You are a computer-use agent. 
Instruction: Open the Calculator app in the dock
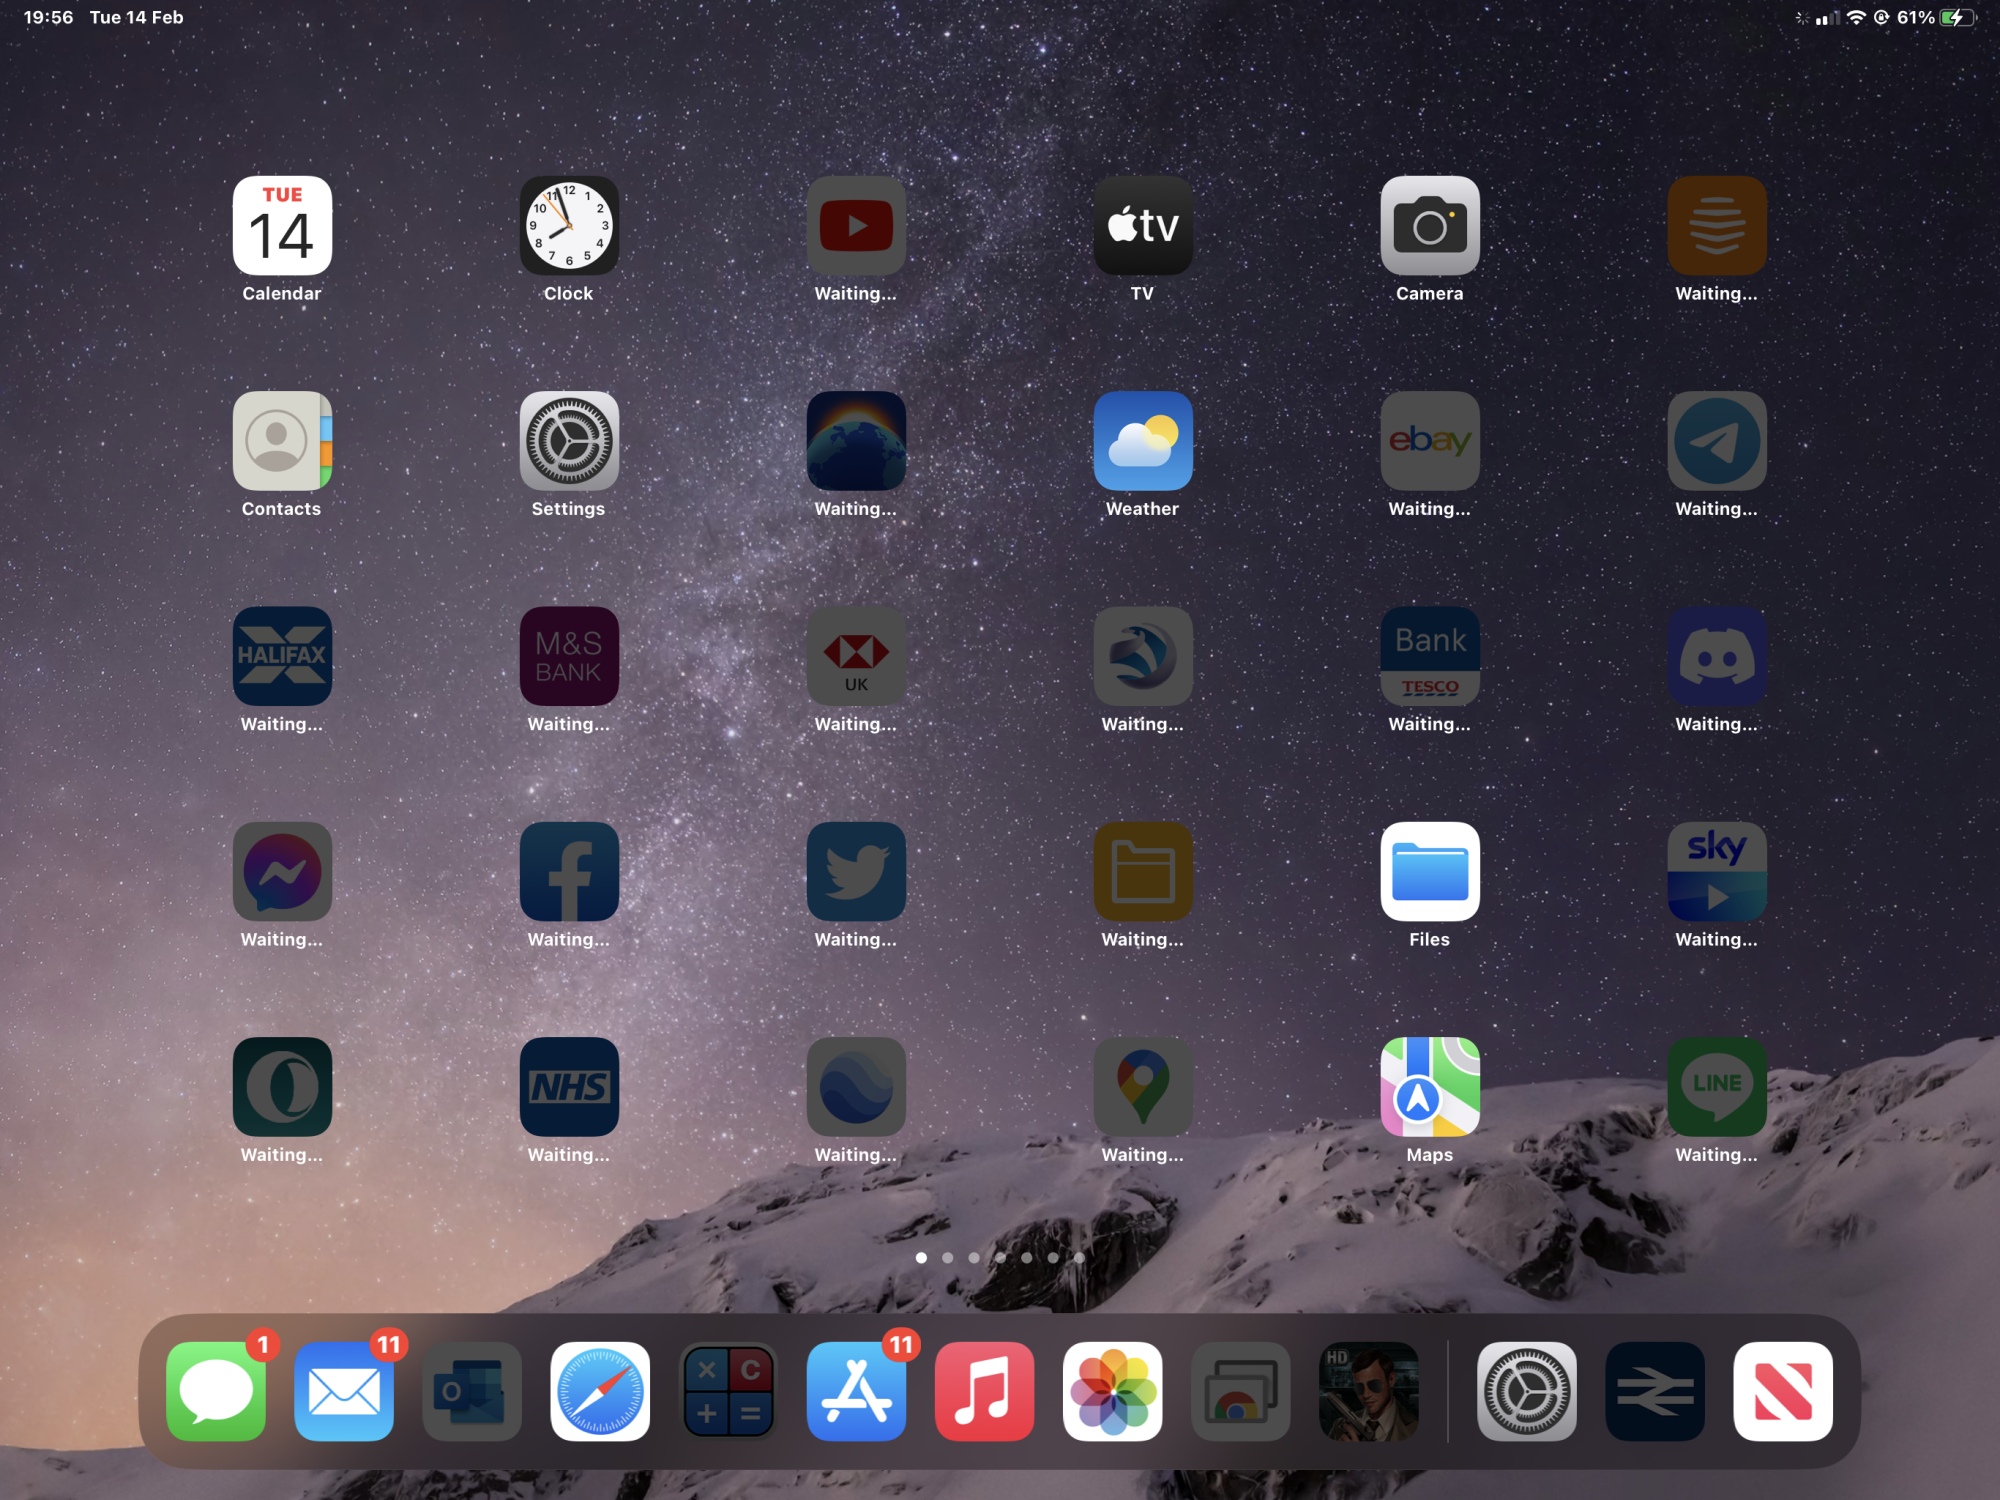point(729,1391)
